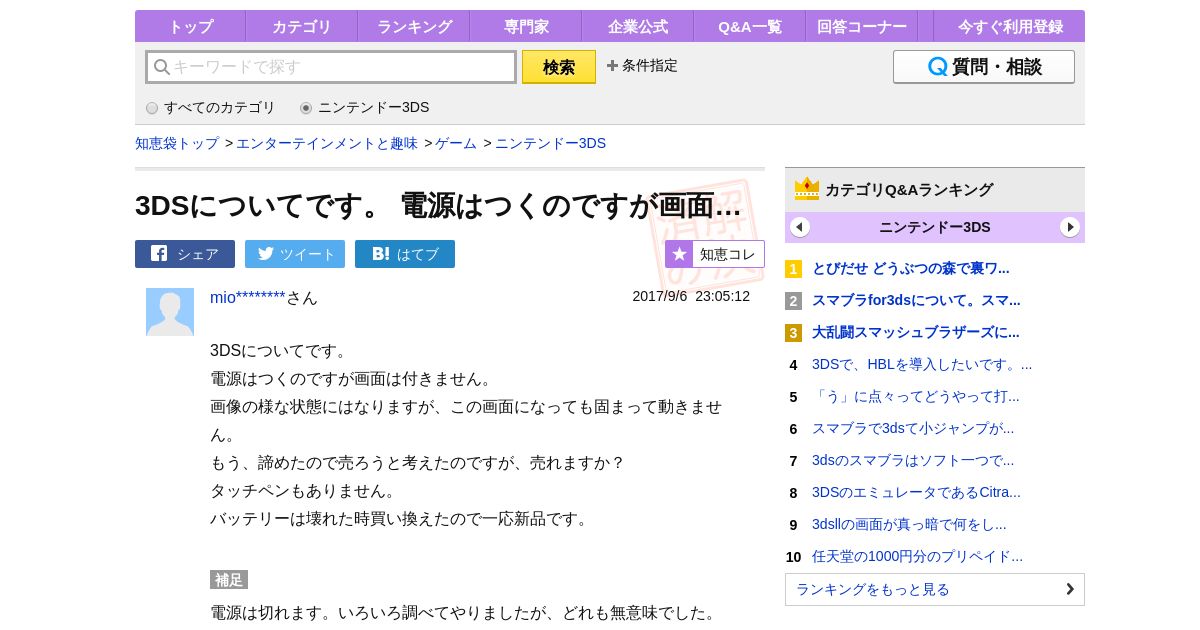Open ranking 7 3dsのスマブラはソフト一つで link

[913, 460]
